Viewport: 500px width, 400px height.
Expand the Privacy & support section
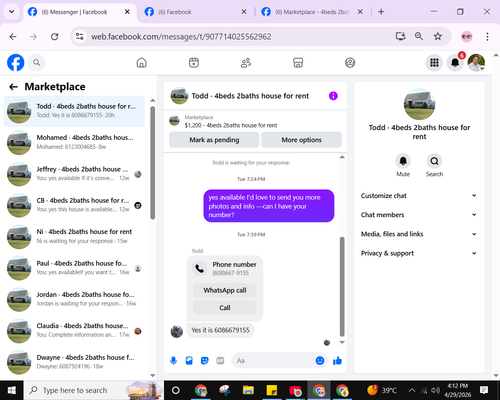(419, 253)
